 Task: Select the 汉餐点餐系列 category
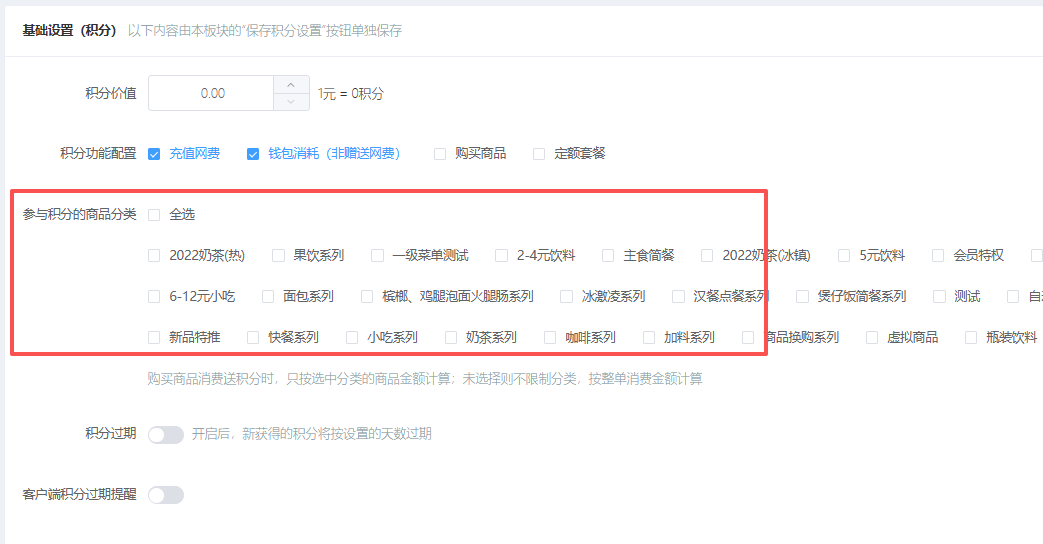click(678, 297)
